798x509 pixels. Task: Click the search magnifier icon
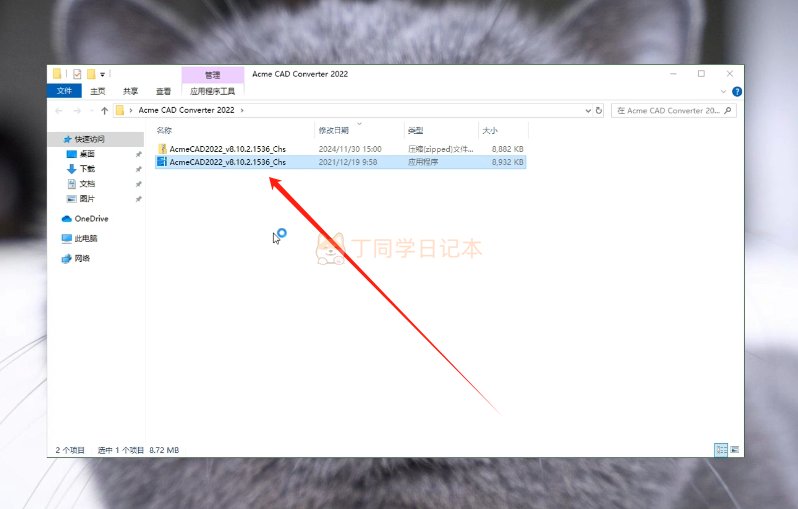pyautogui.click(x=728, y=110)
